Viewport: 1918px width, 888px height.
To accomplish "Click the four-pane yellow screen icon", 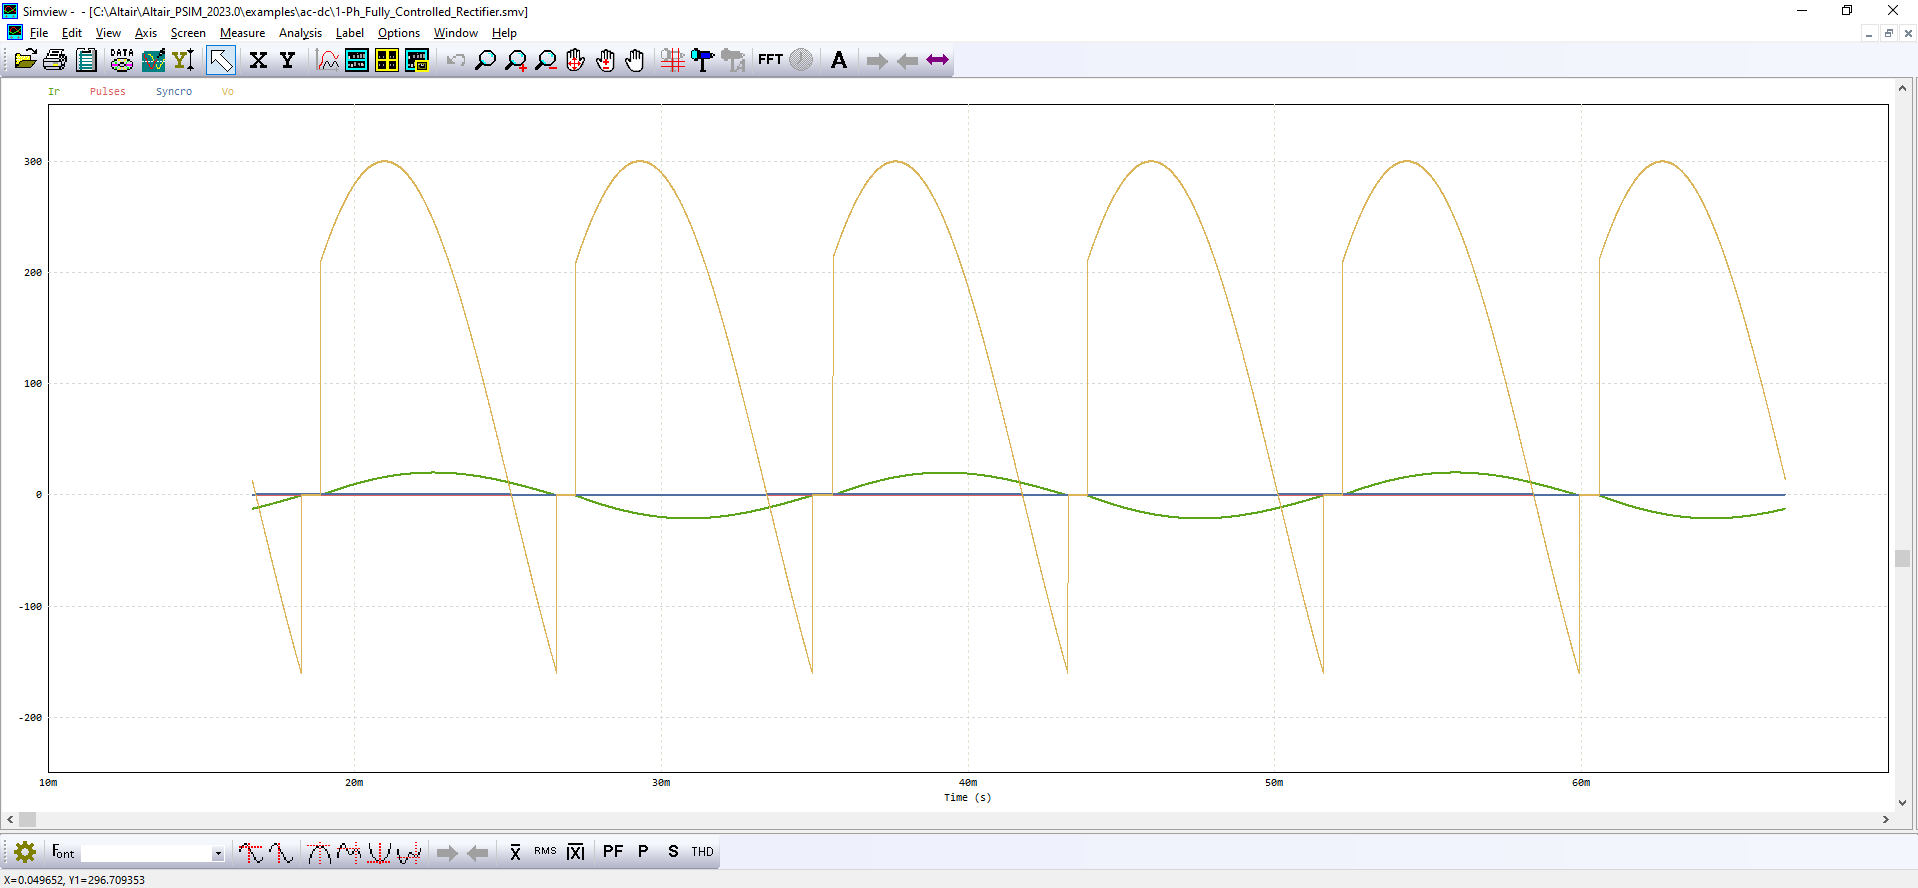I will click(387, 60).
